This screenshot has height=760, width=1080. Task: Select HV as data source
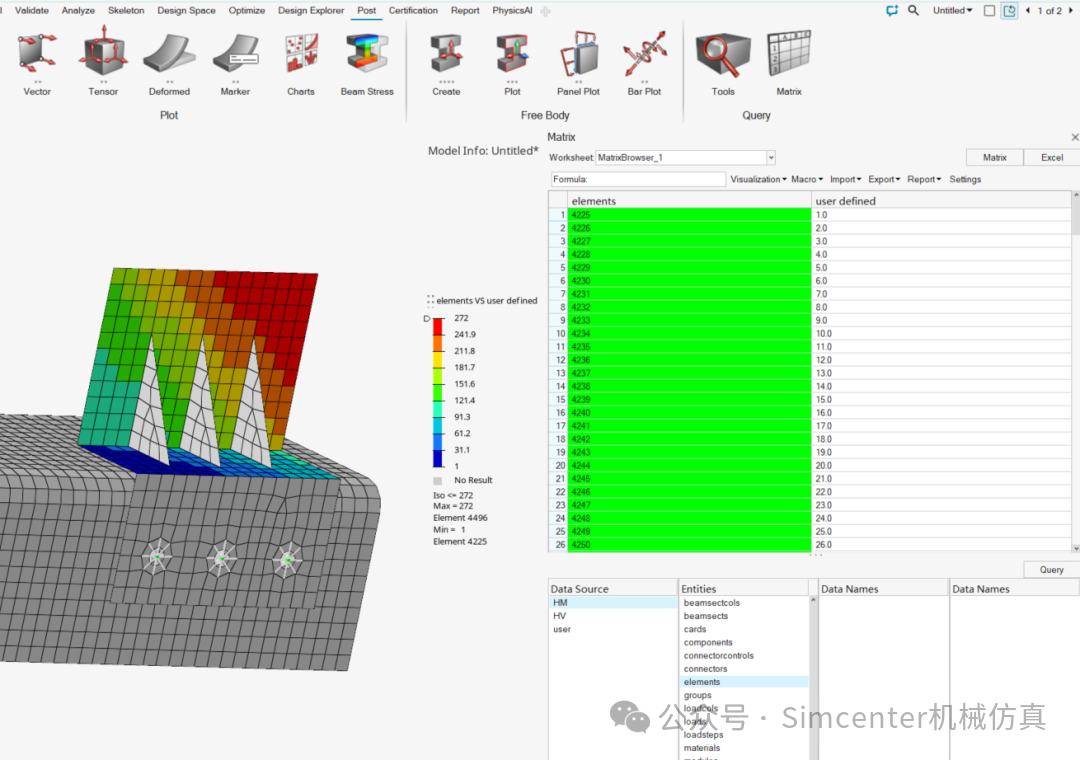(x=562, y=615)
